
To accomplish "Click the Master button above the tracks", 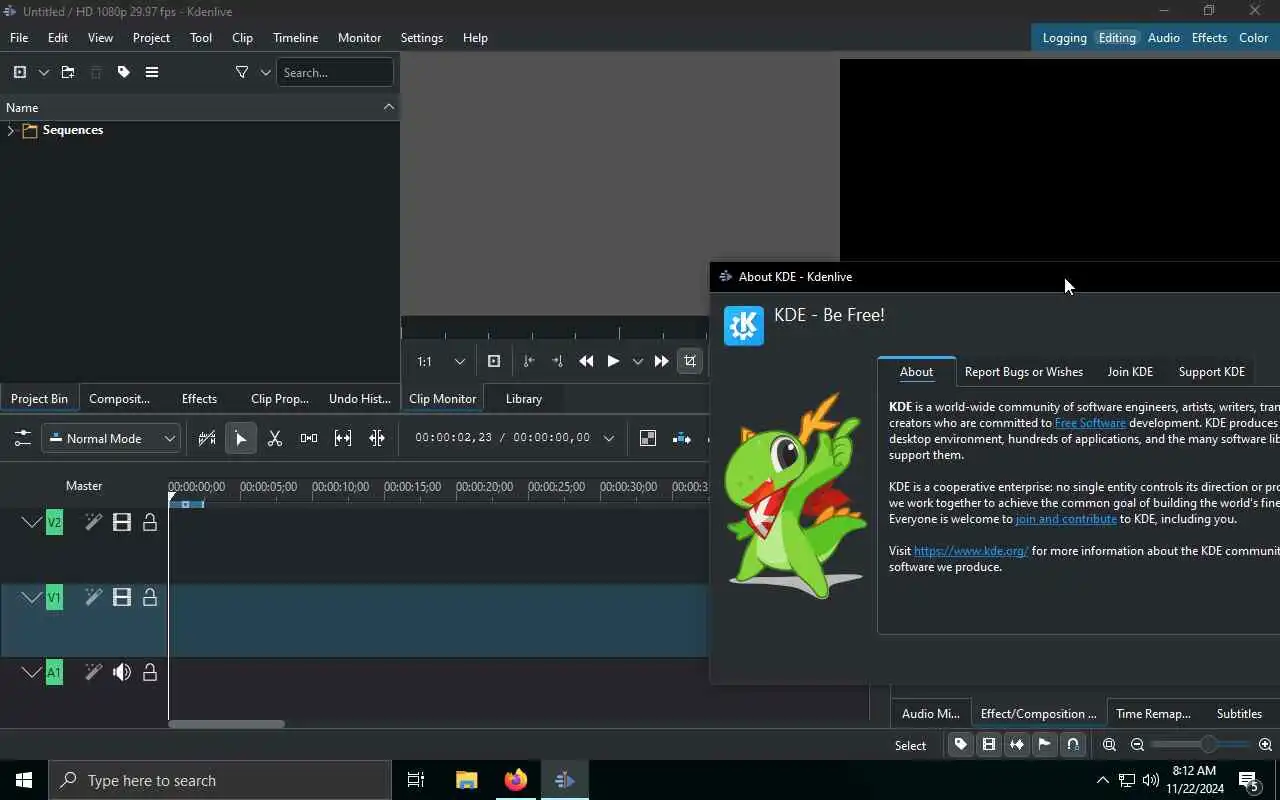I will (84, 485).
